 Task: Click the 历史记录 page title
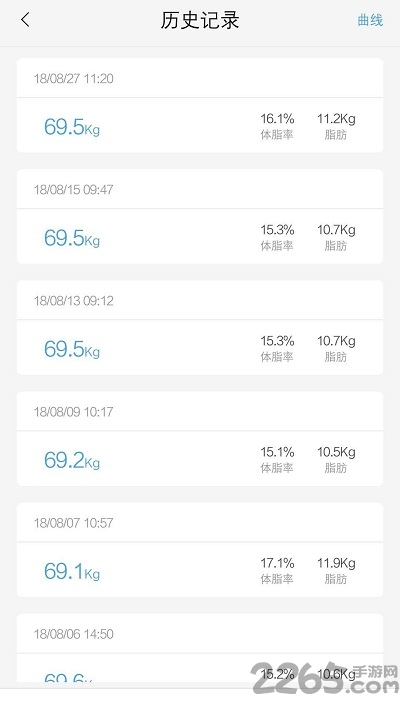[200, 20]
